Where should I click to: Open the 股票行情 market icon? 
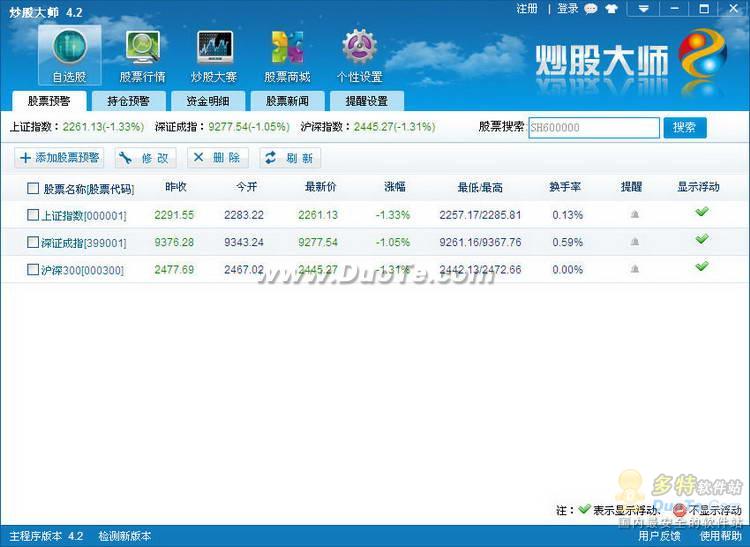click(x=143, y=55)
